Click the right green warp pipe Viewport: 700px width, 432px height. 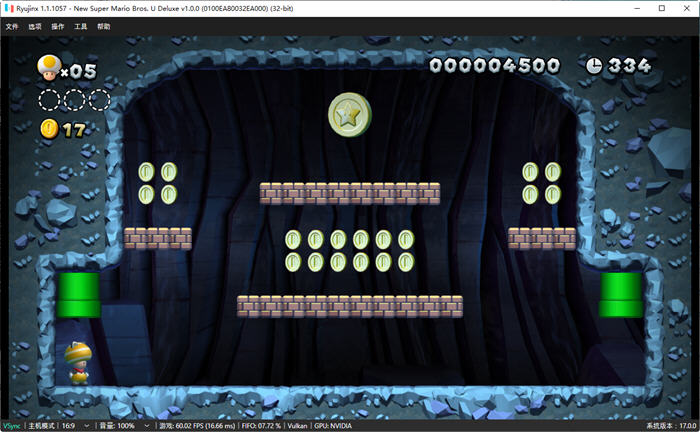click(x=621, y=295)
